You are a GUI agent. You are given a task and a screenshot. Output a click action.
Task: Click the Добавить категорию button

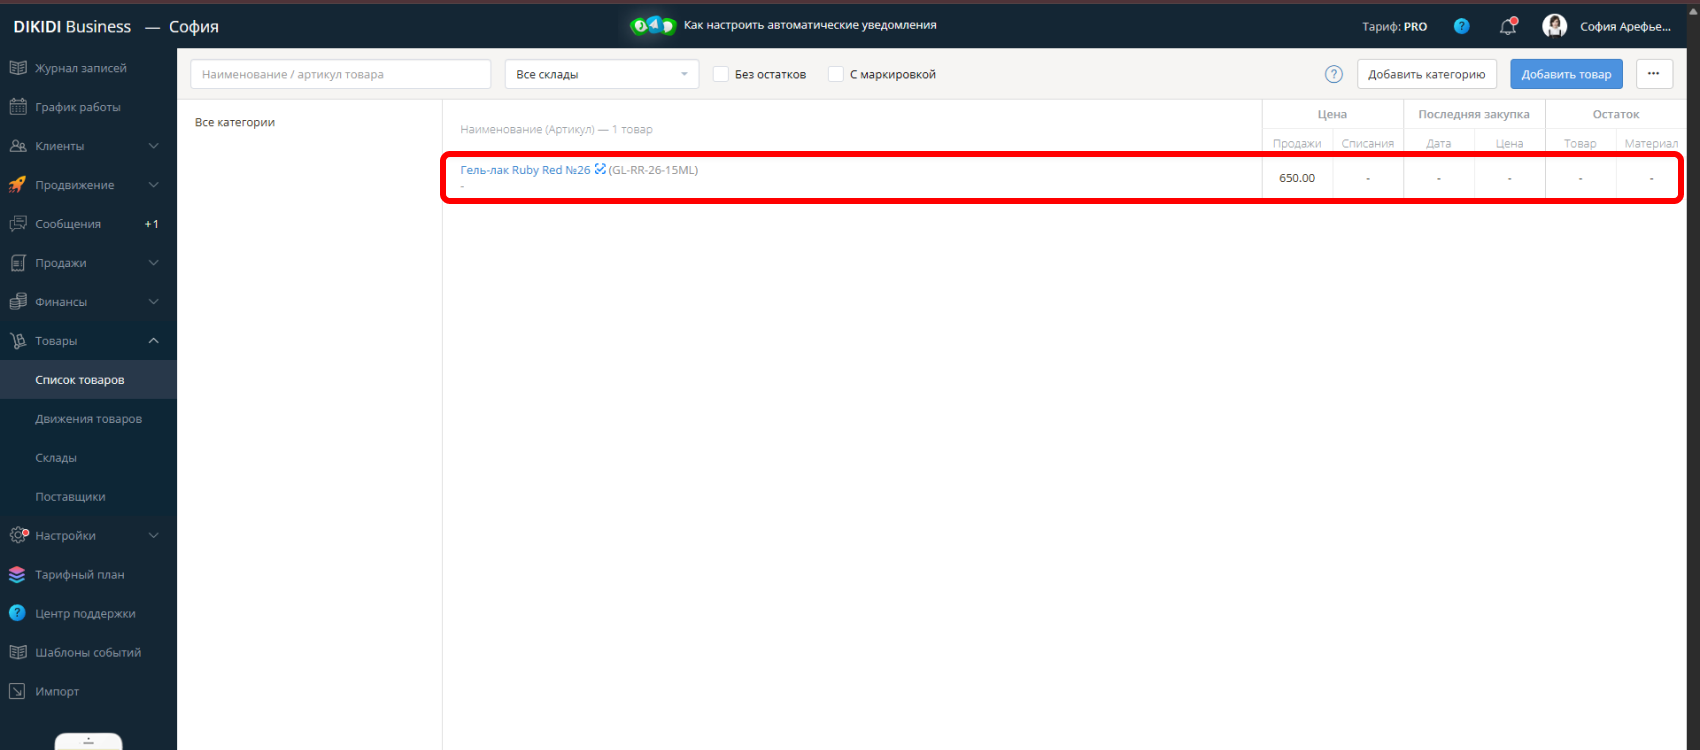pyautogui.click(x=1426, y=74)
